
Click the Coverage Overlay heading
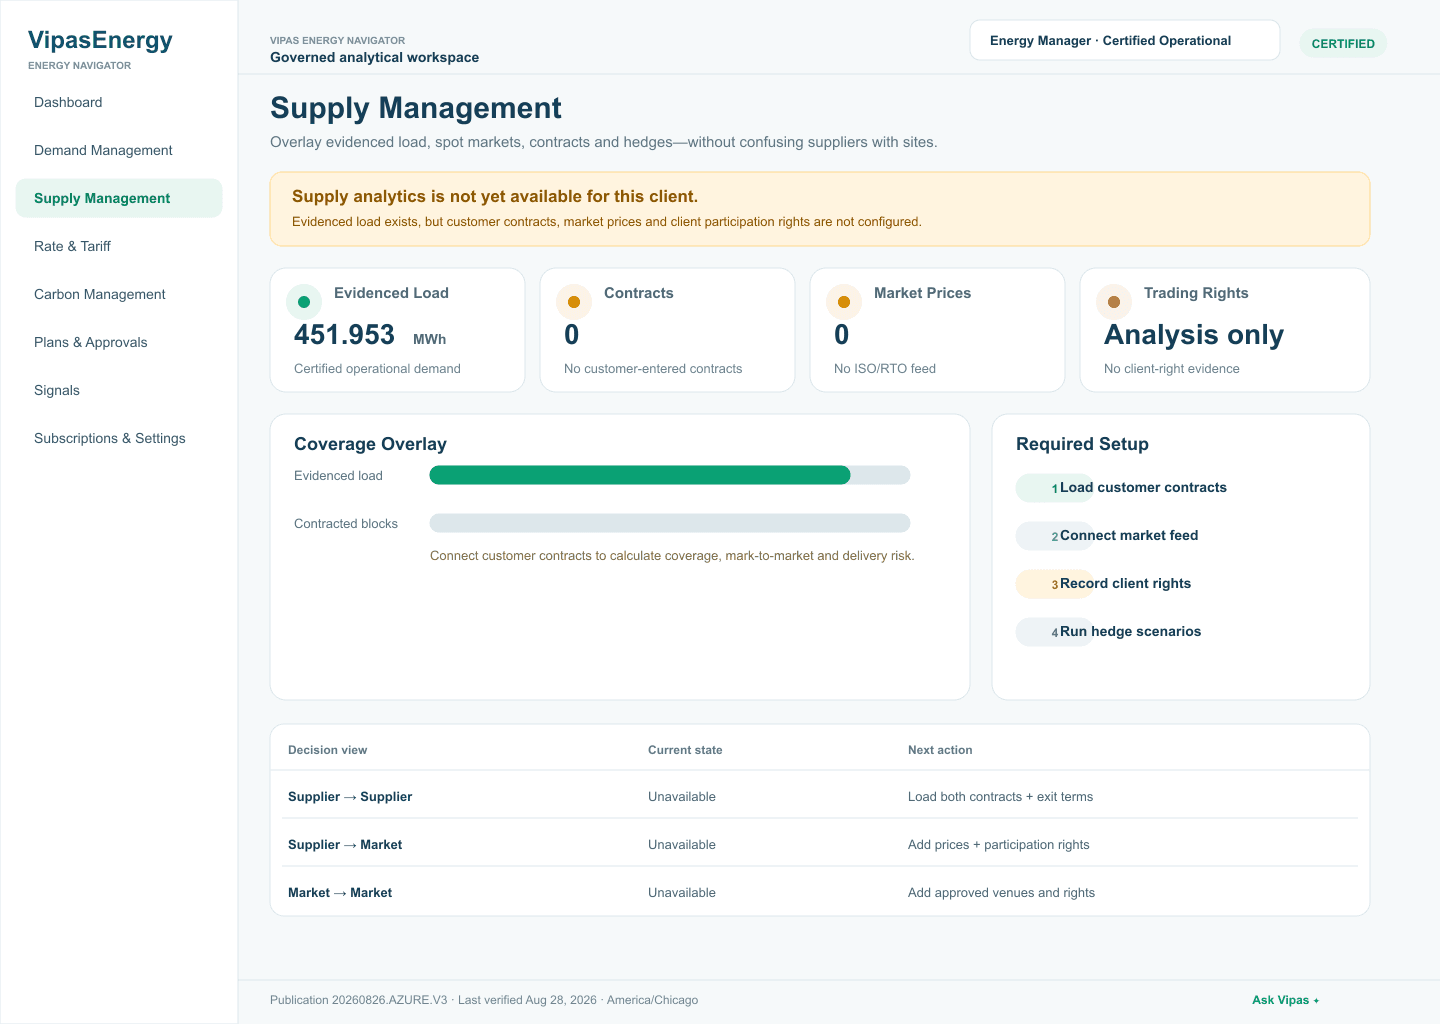370,444
